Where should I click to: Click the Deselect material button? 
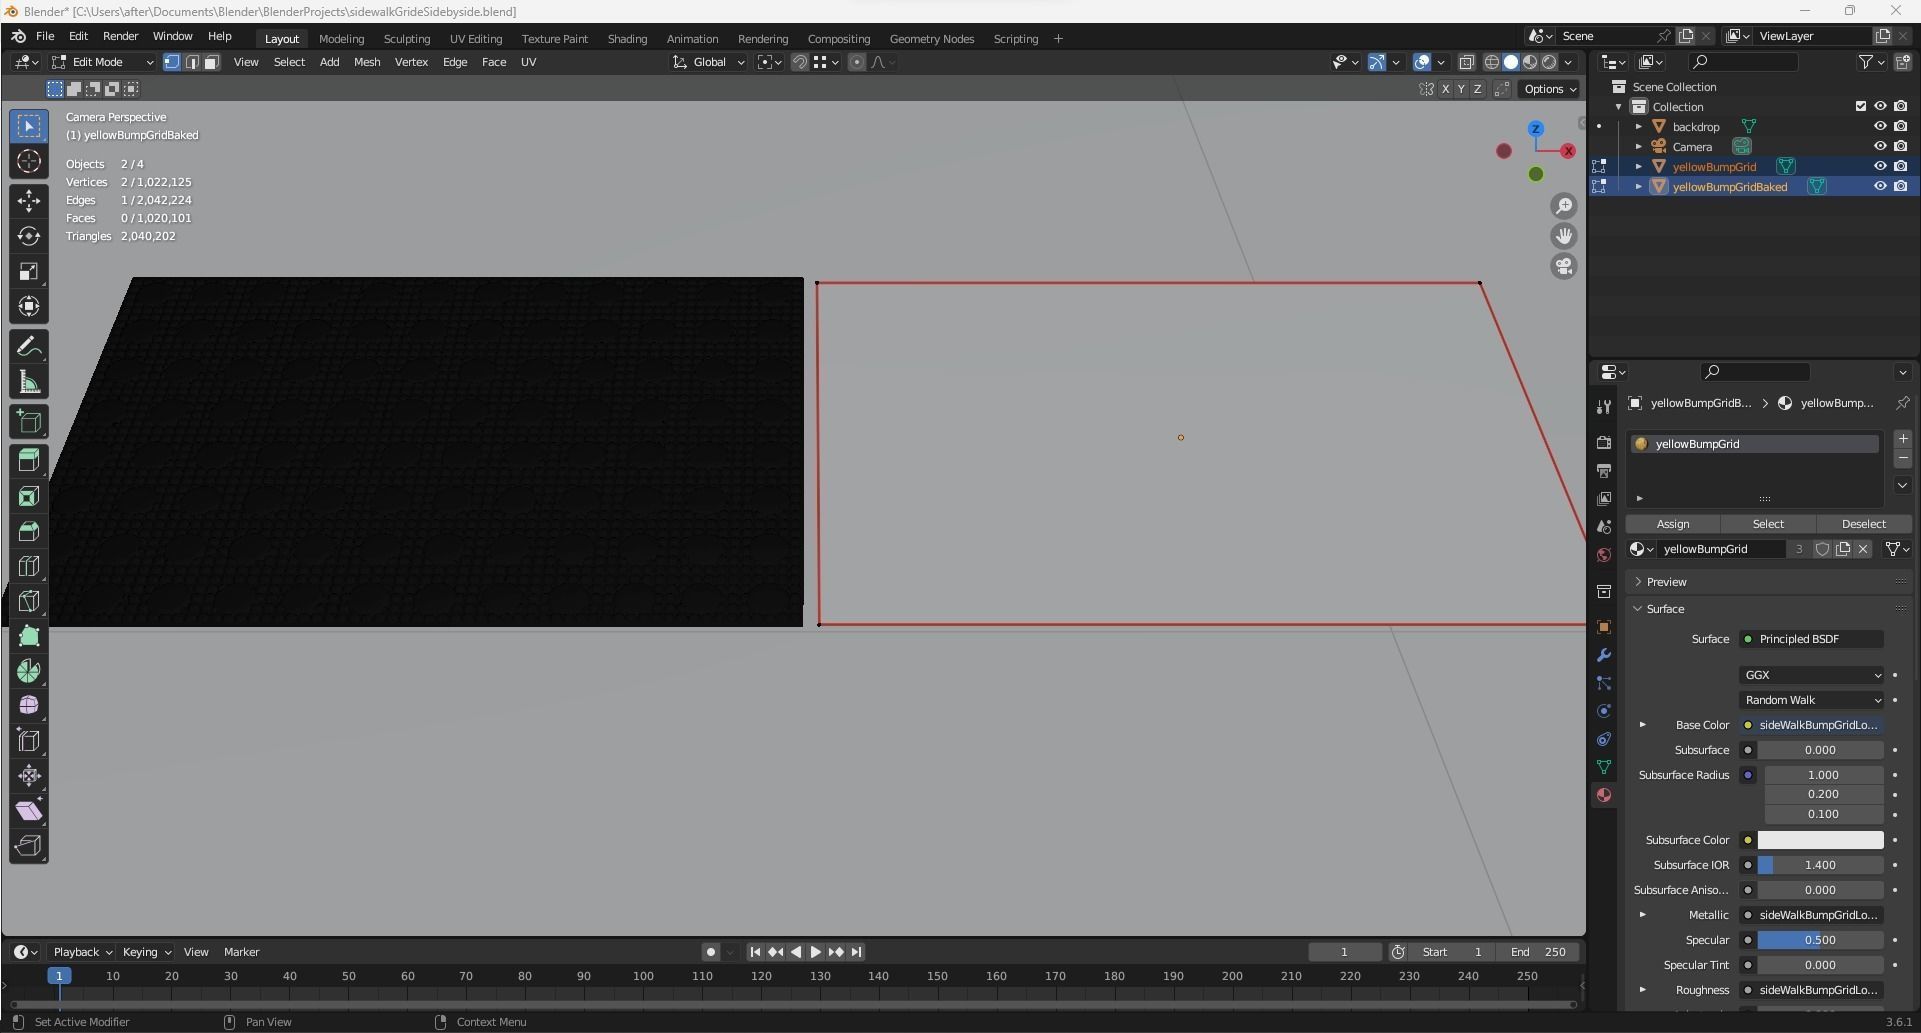1864,524
